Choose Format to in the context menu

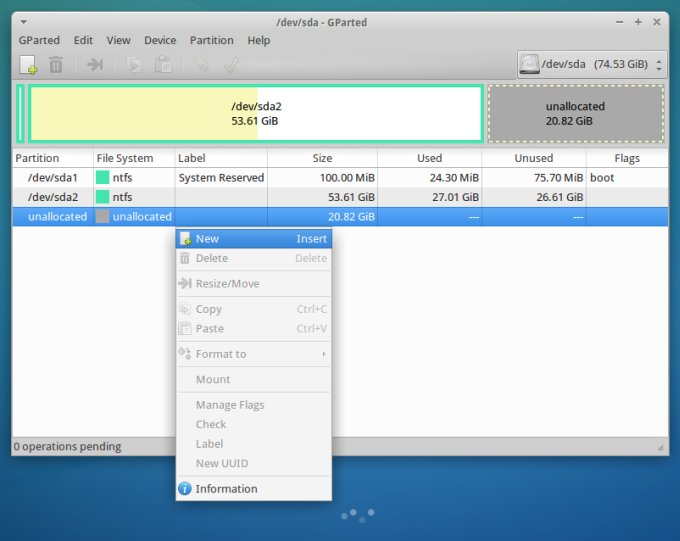tap(254, 354)
